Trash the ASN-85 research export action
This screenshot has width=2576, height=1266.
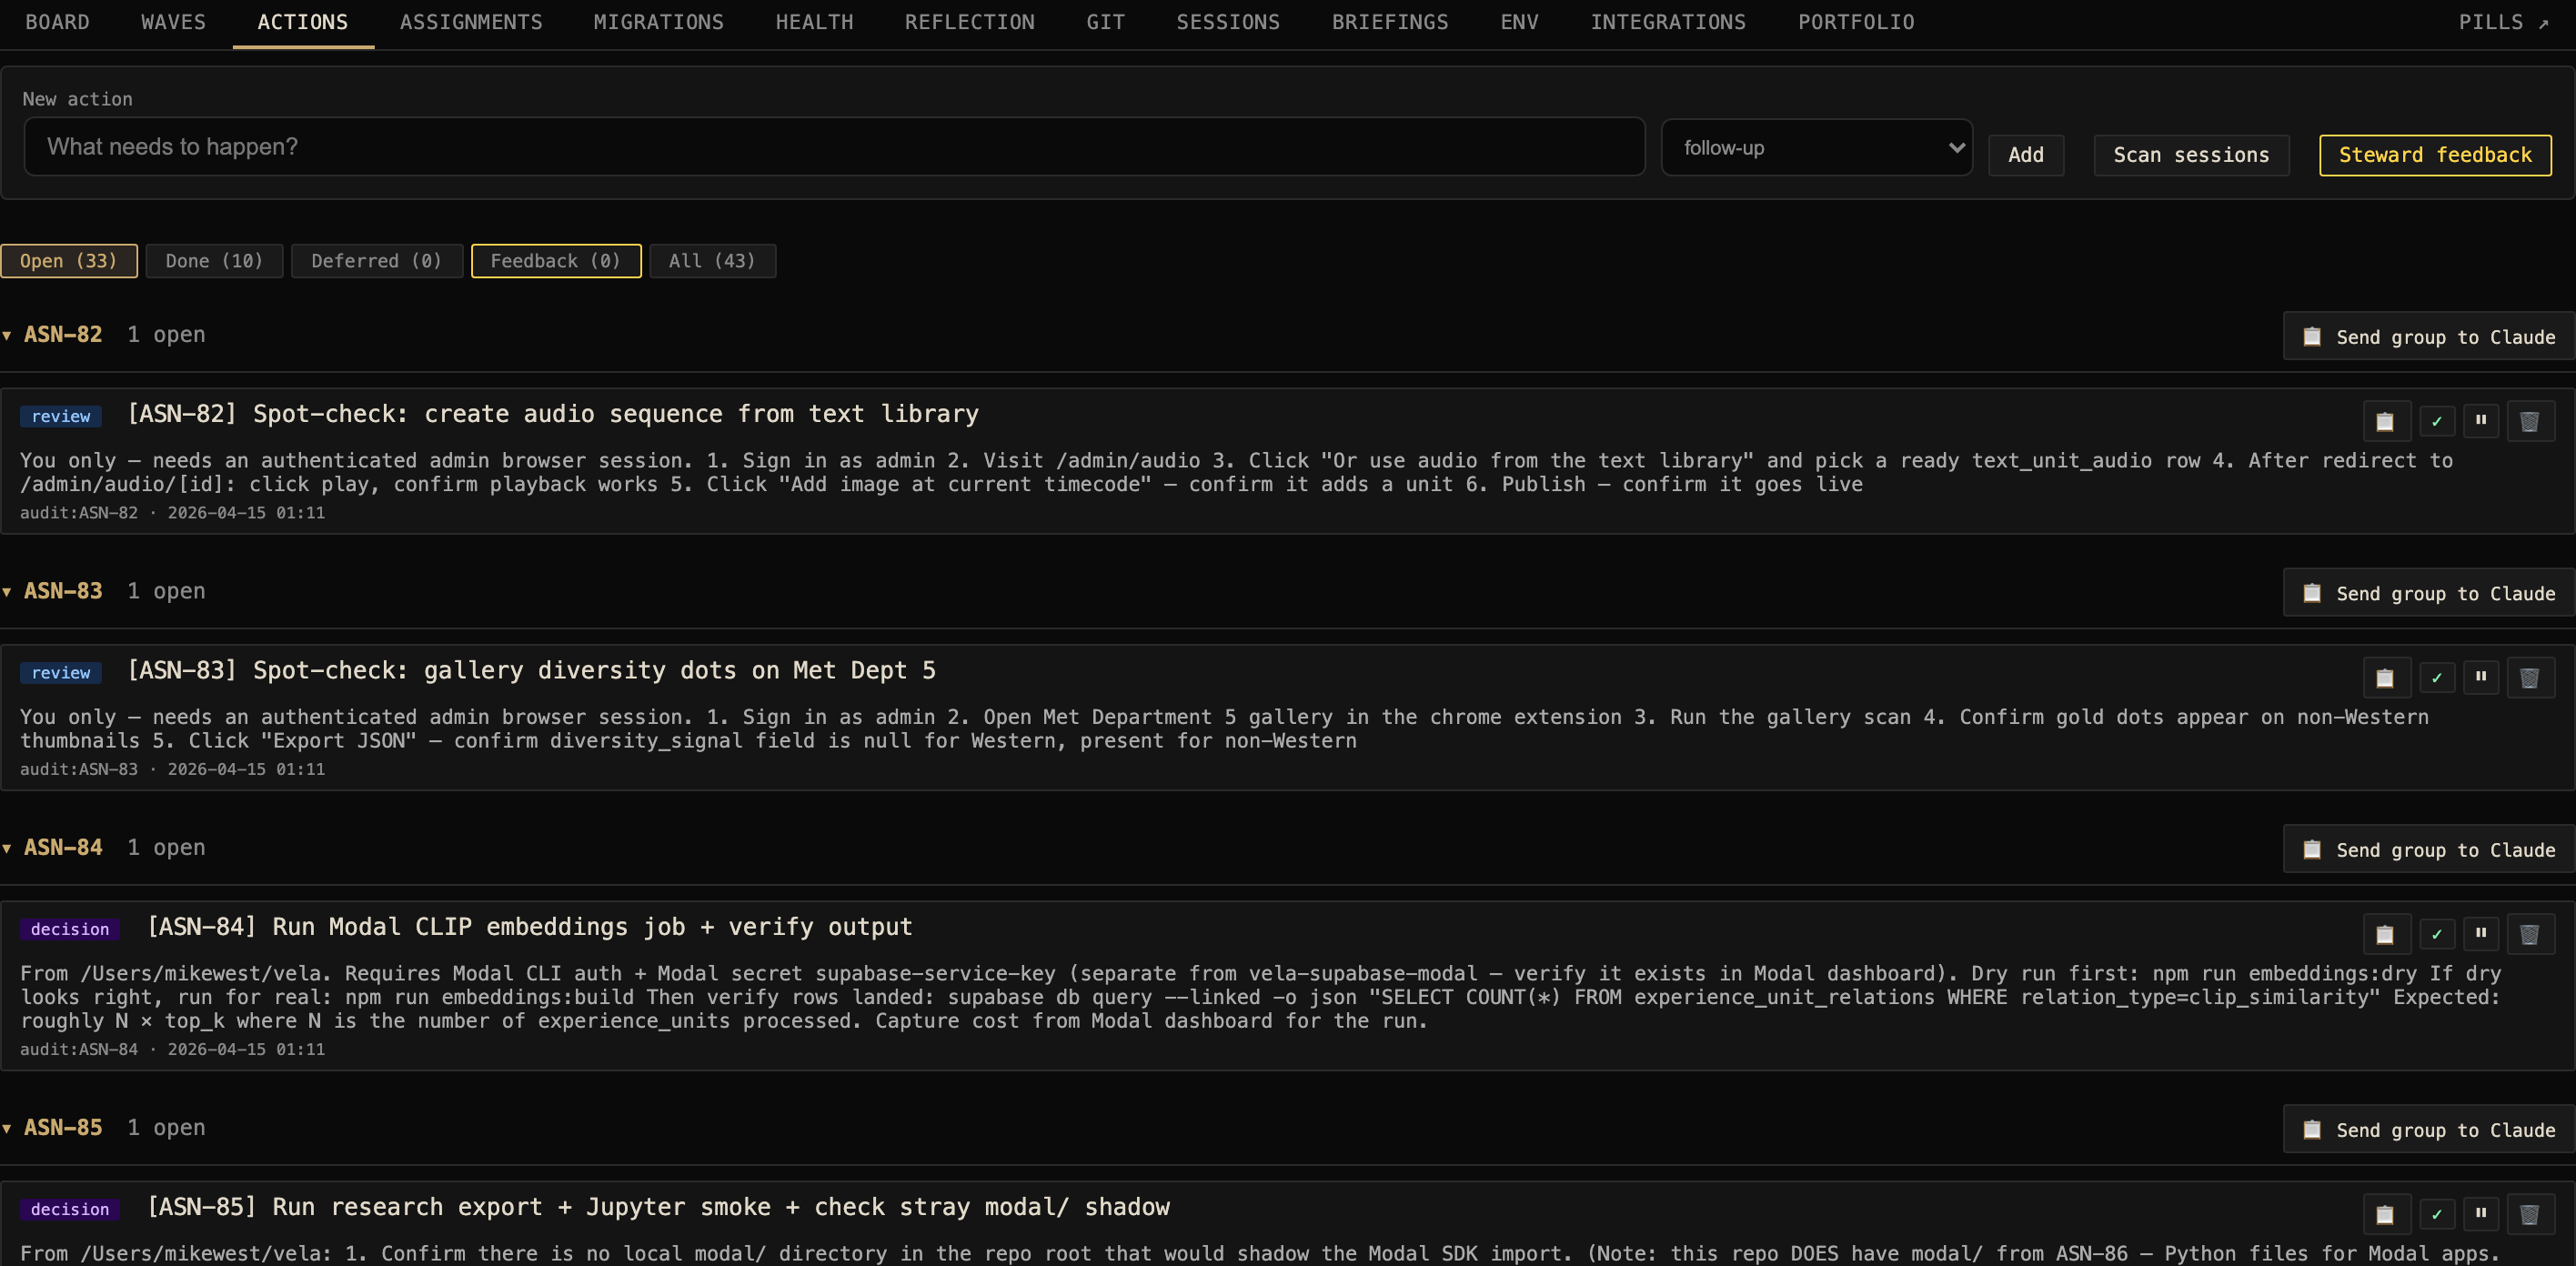[x=2530, y=1214]
